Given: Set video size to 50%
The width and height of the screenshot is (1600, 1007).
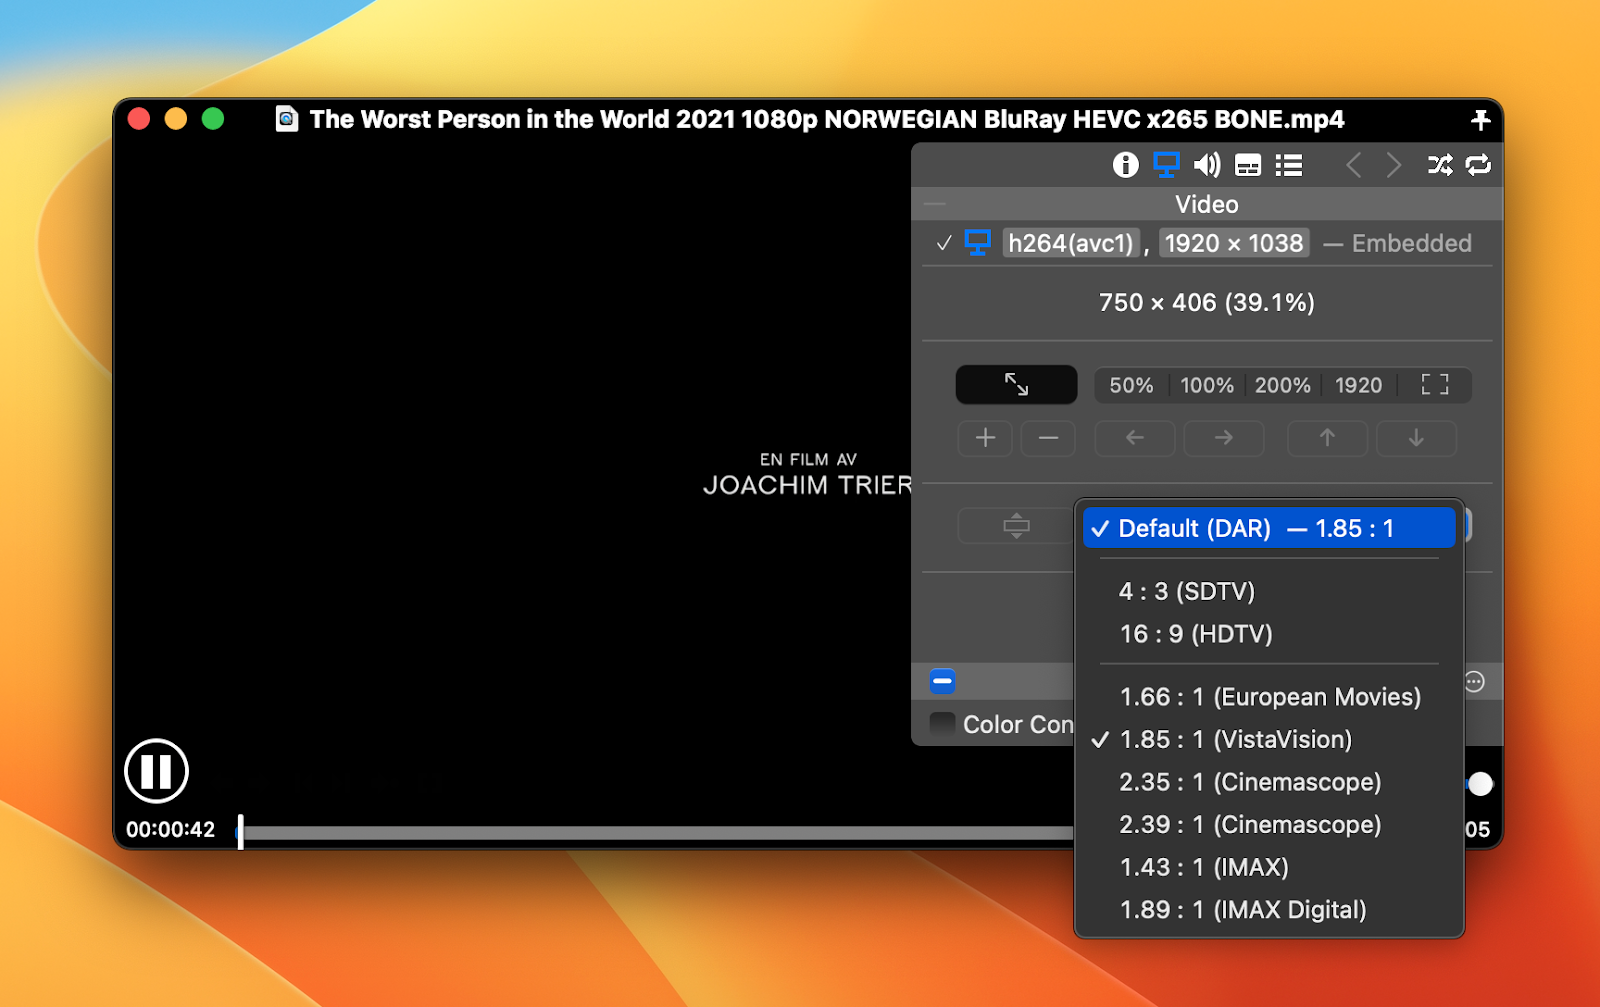Looking at the screenshot, I should [1131, 385].
